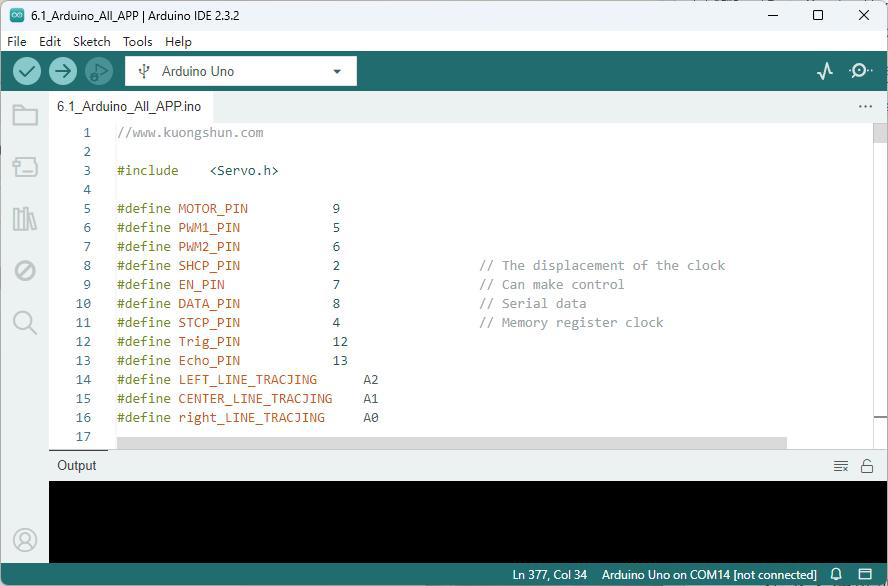The image size is (888, 586).
Task: Click the A1 pin value
Action: (x=370, y=399)
